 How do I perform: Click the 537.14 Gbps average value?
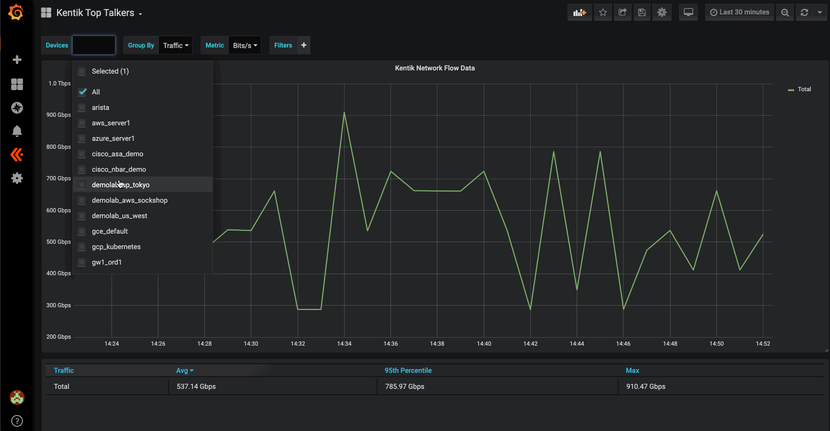tap(196, 387)
